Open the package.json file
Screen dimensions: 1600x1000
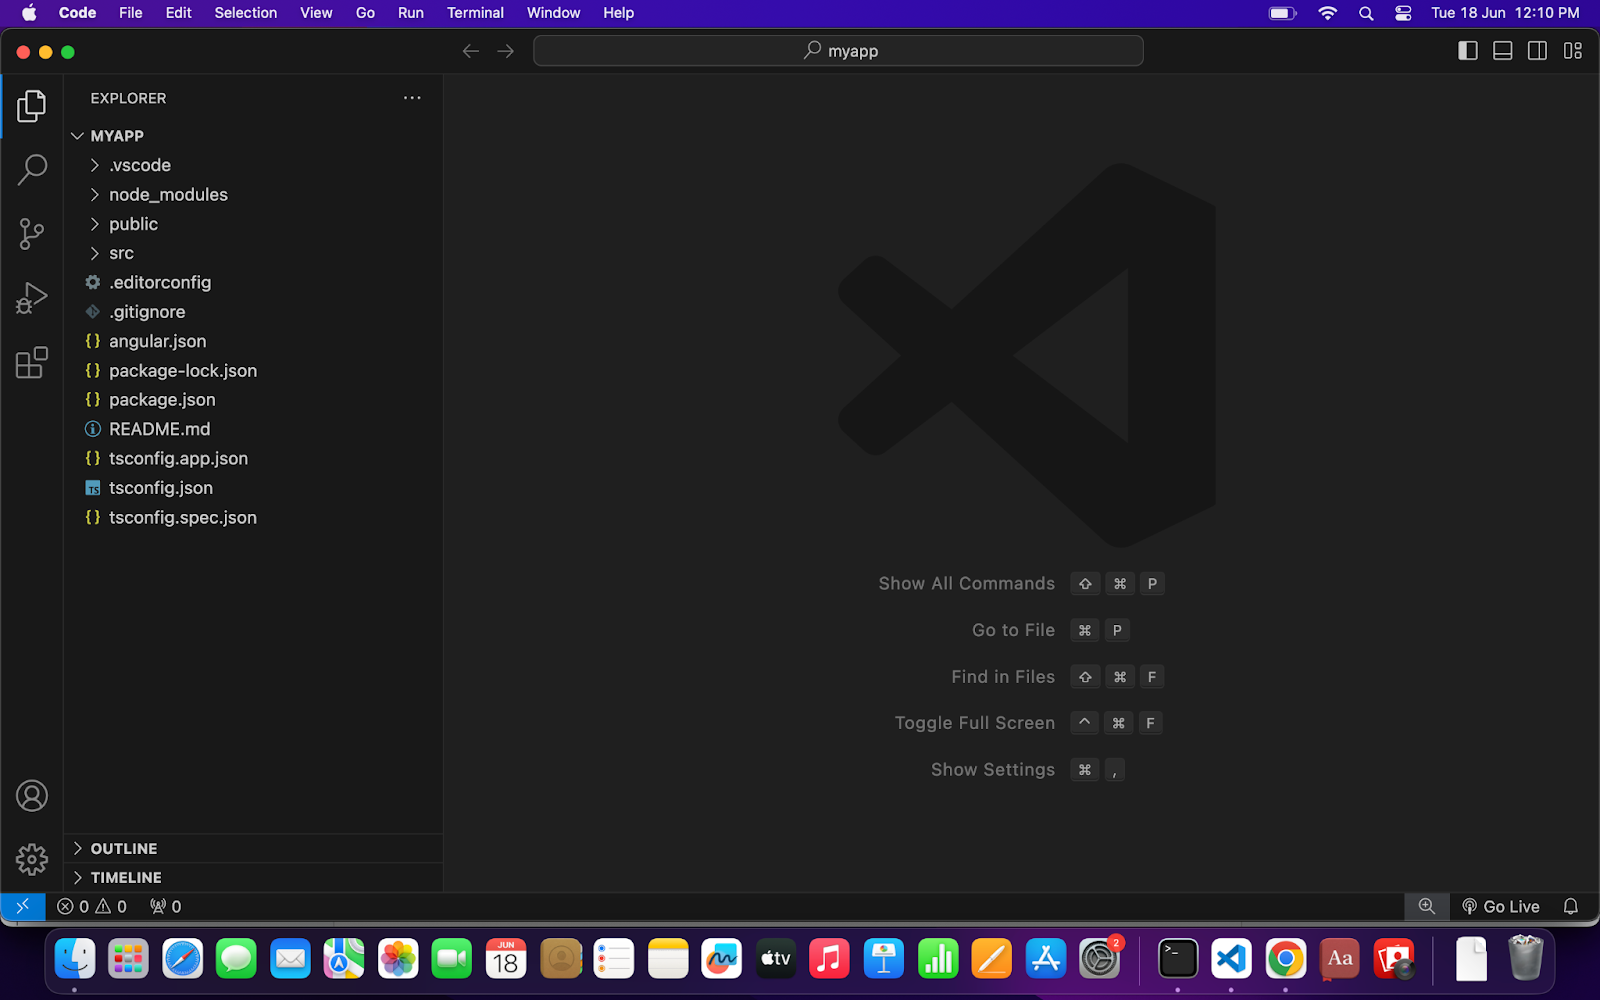pyautogui.click(x=162, y=400)
